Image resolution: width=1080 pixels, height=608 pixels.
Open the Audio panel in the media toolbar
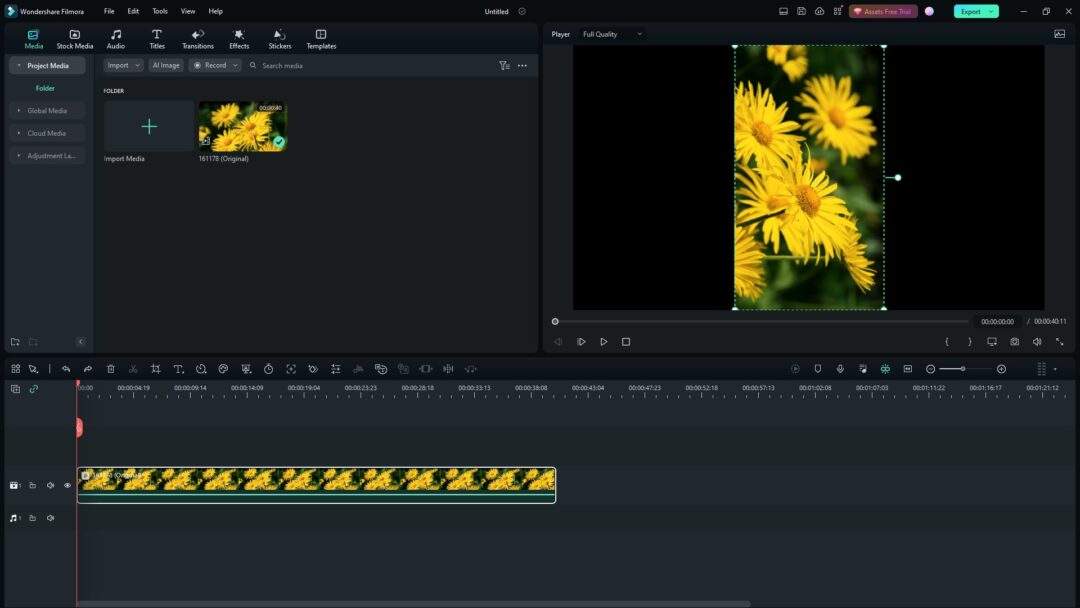tap(115, 38)
